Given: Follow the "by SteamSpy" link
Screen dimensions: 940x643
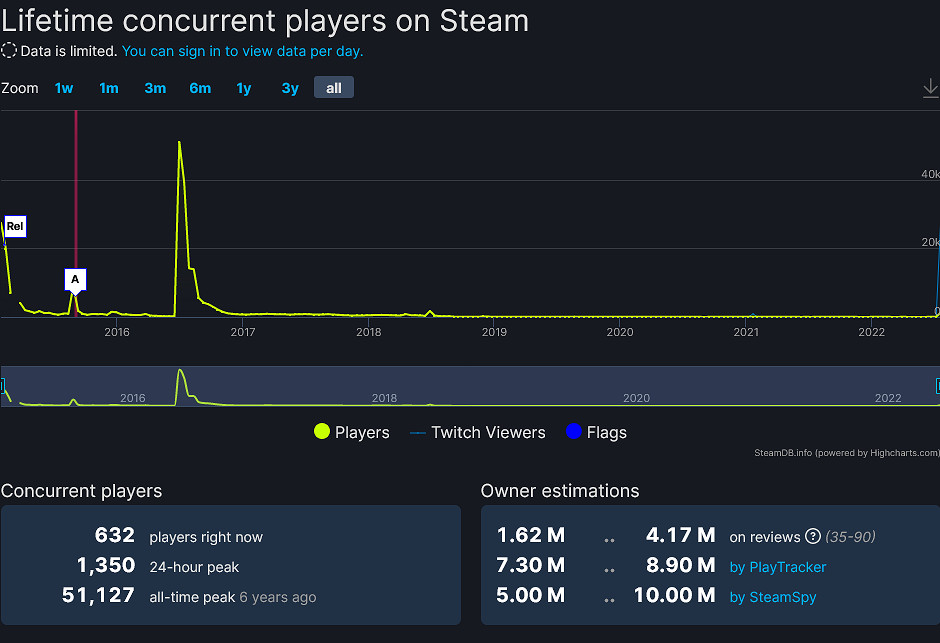Looking at the screenshot, I should click(x=772, y=597).
